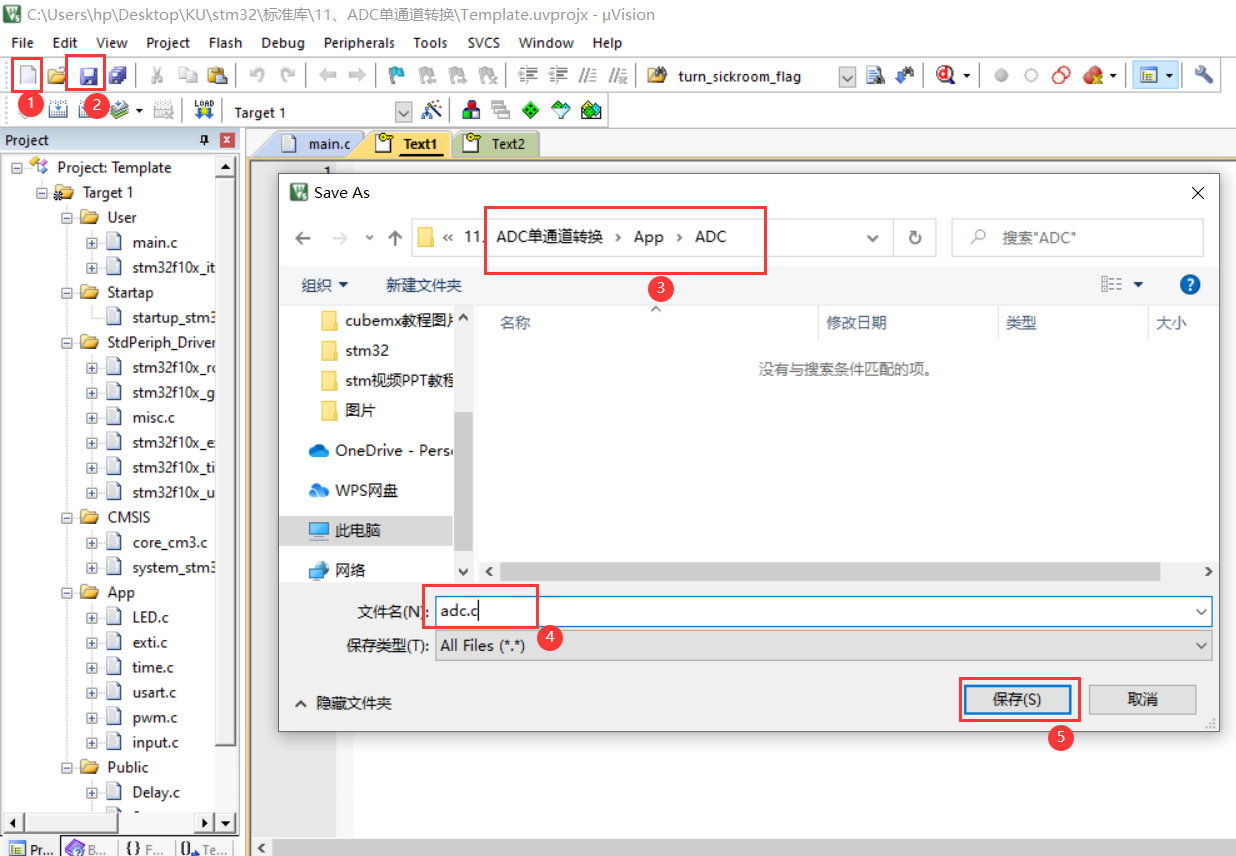Click the Undo arrow icon
Viewport: 1236px width, 856px height.
pos(257,76)
